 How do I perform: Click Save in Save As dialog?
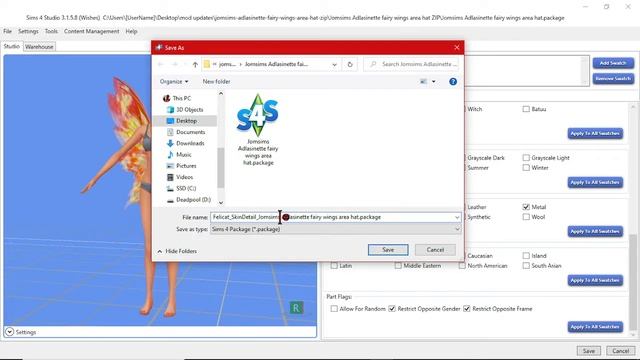coord(388,250)
